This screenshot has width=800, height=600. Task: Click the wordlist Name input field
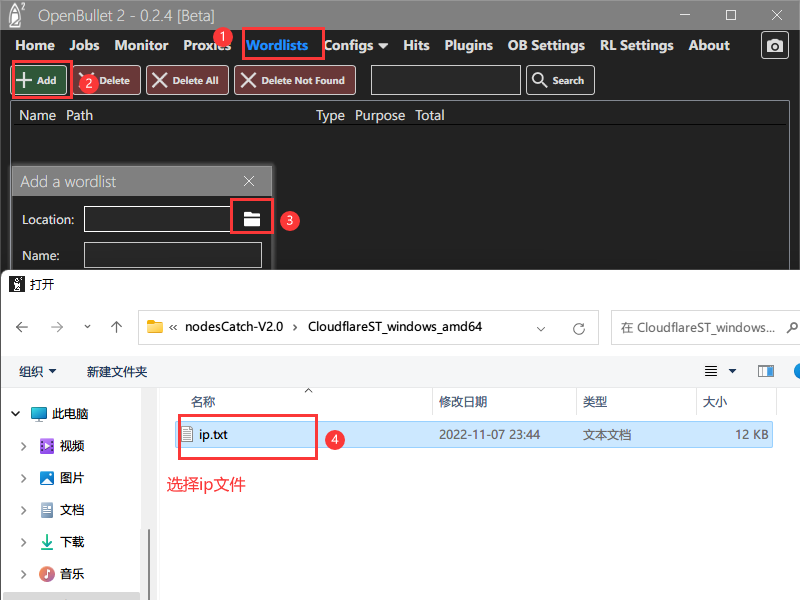point(172,256)
